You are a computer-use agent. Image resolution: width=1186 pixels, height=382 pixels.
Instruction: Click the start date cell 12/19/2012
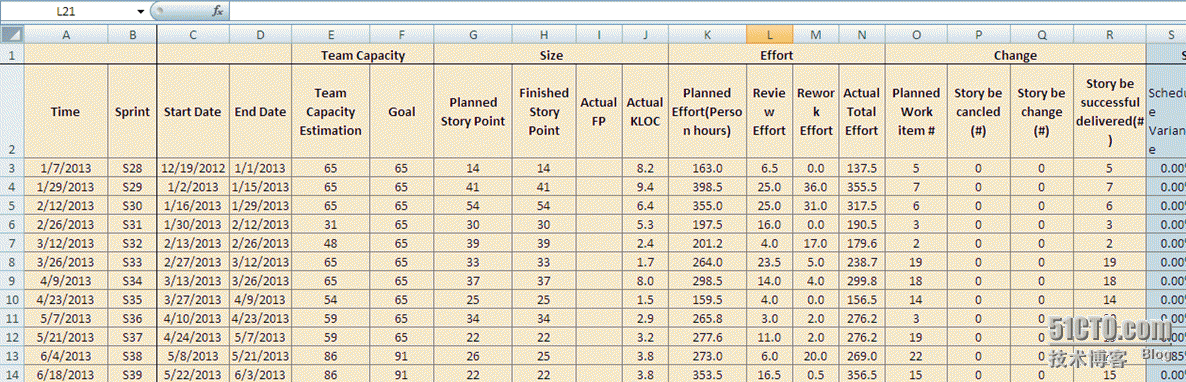point(193,169)
